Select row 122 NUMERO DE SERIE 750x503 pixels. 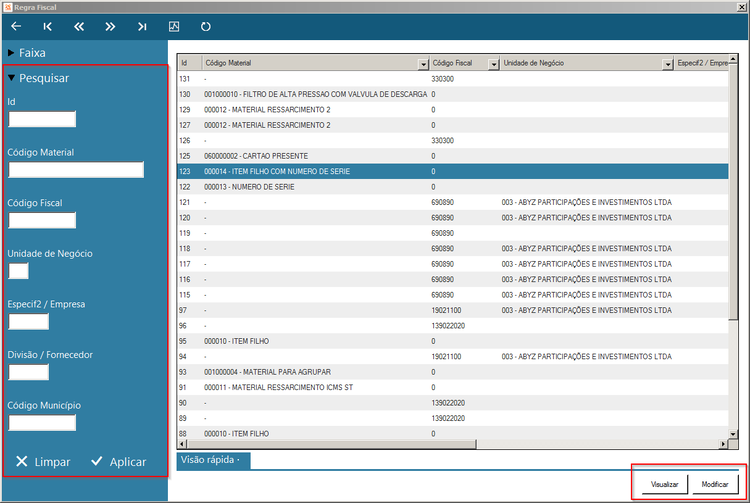(452, 186)
